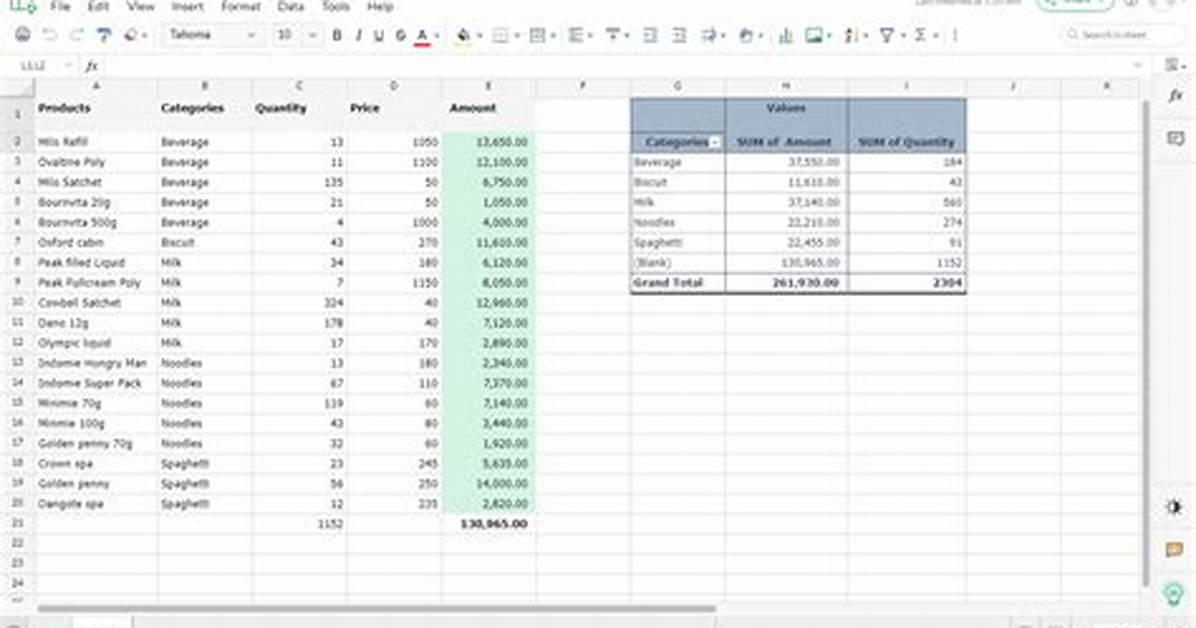Click the Redo icon
1196x628 pixels.
[x=76, y=35]
